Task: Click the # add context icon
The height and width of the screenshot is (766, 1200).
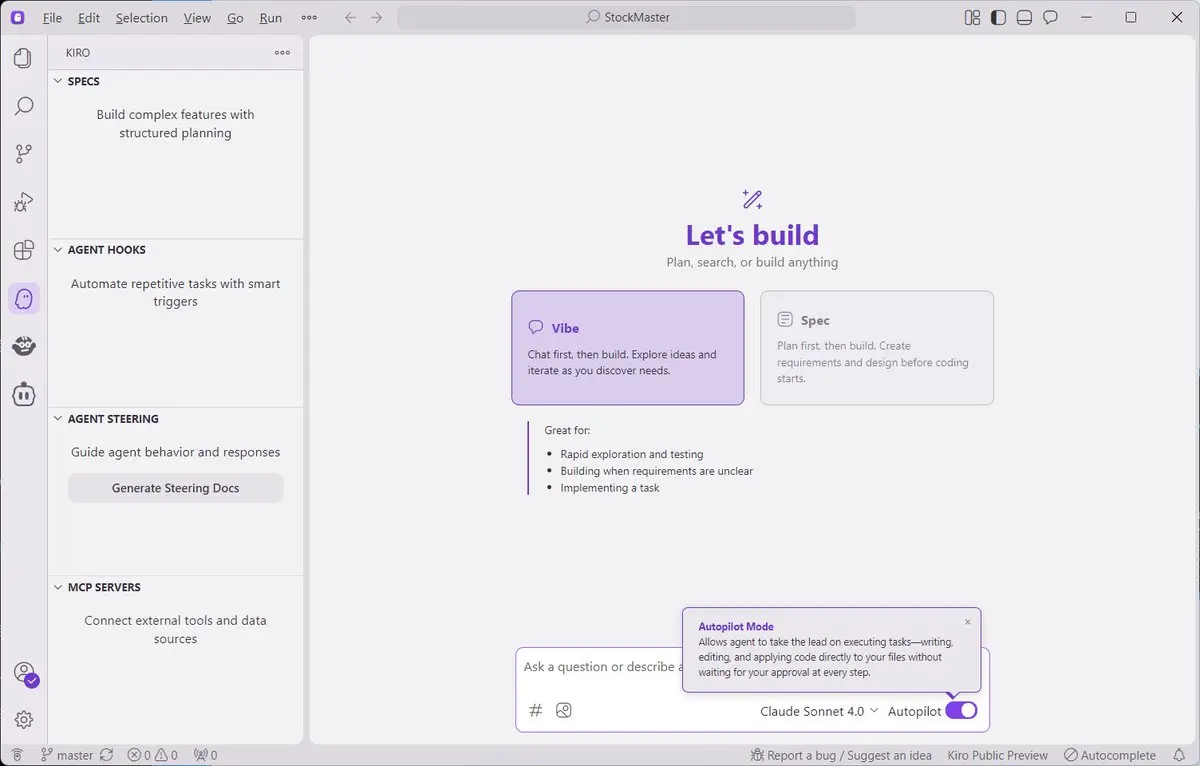Action: pyautogui.click(x=536, y=710)
